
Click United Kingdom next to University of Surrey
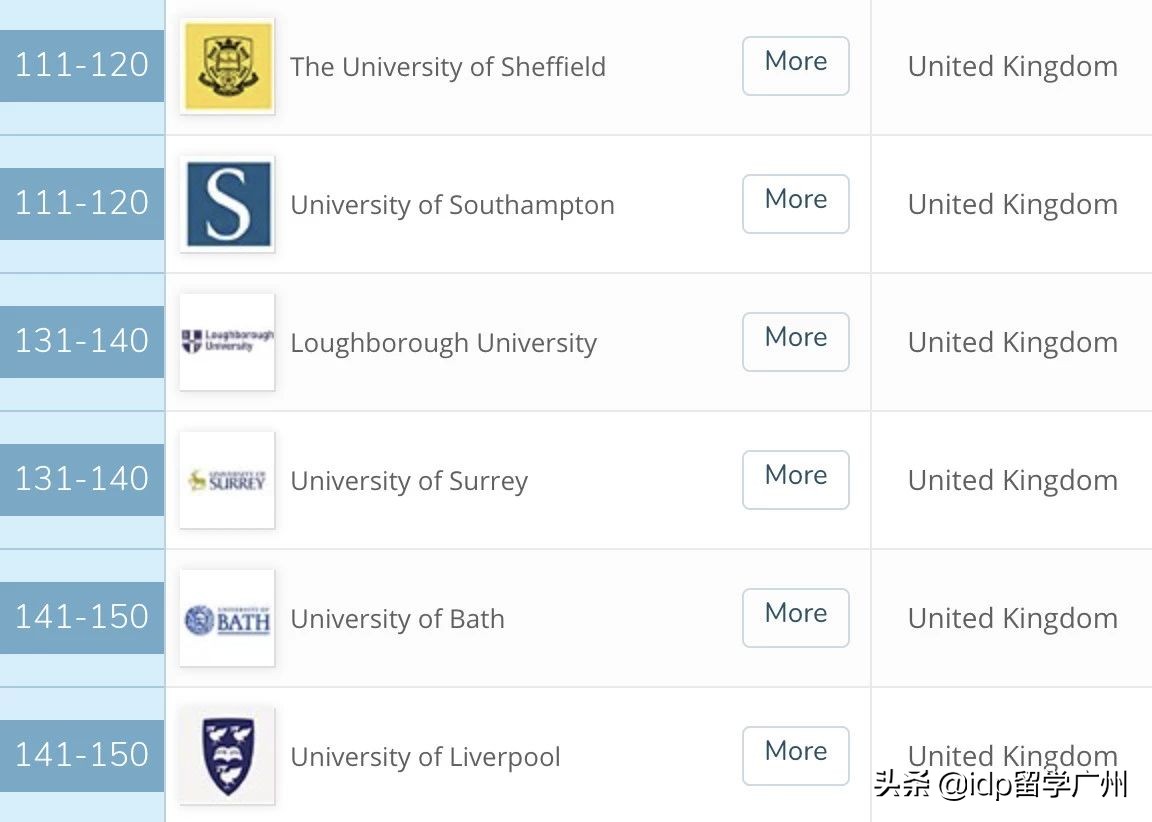[x=1012, y=479]
